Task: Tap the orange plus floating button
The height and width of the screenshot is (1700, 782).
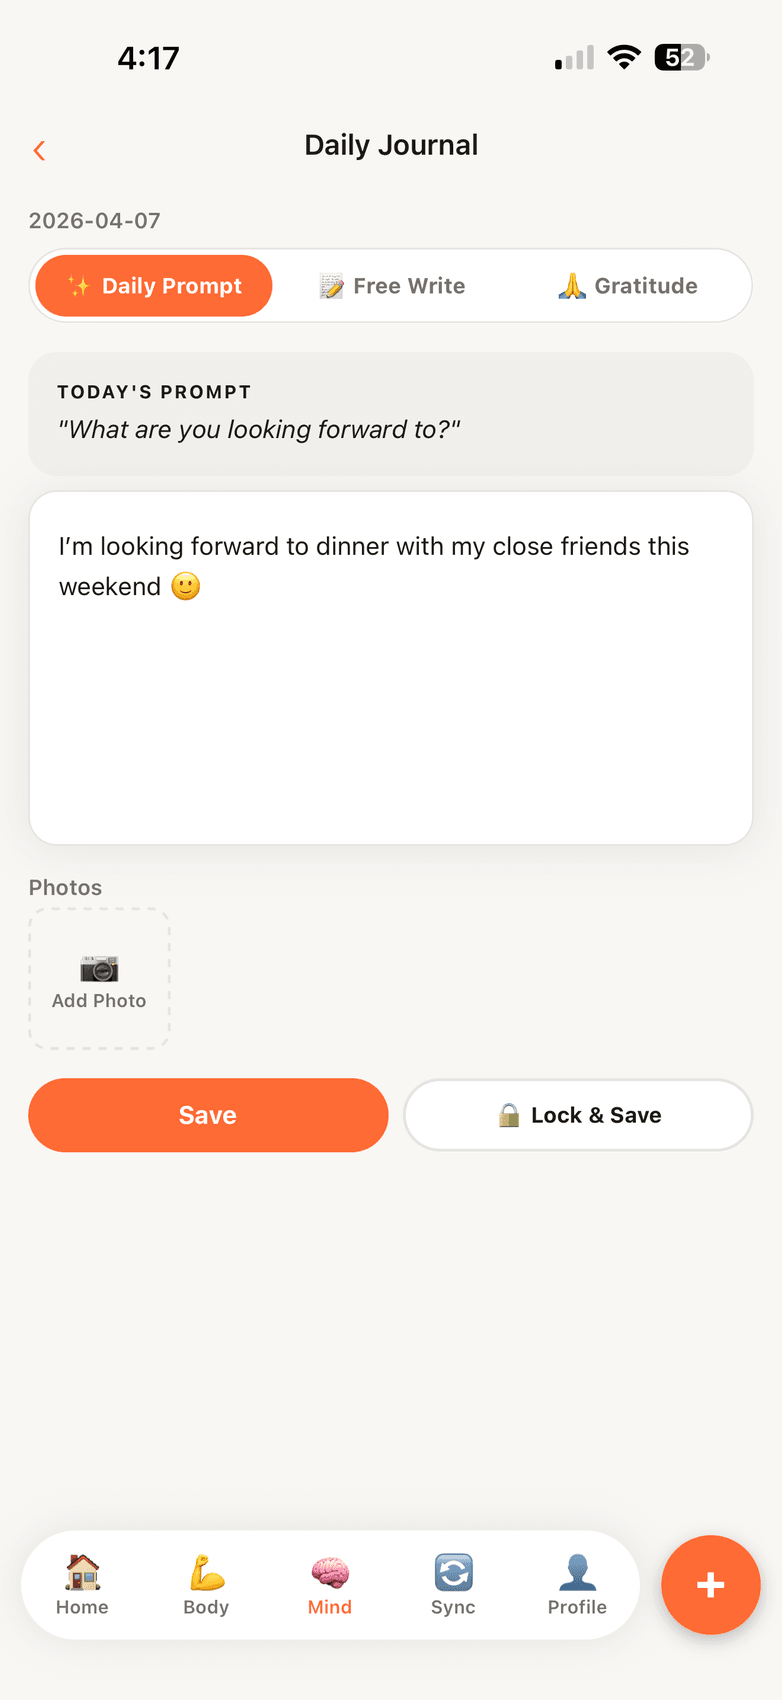Action: (711, 1585)
